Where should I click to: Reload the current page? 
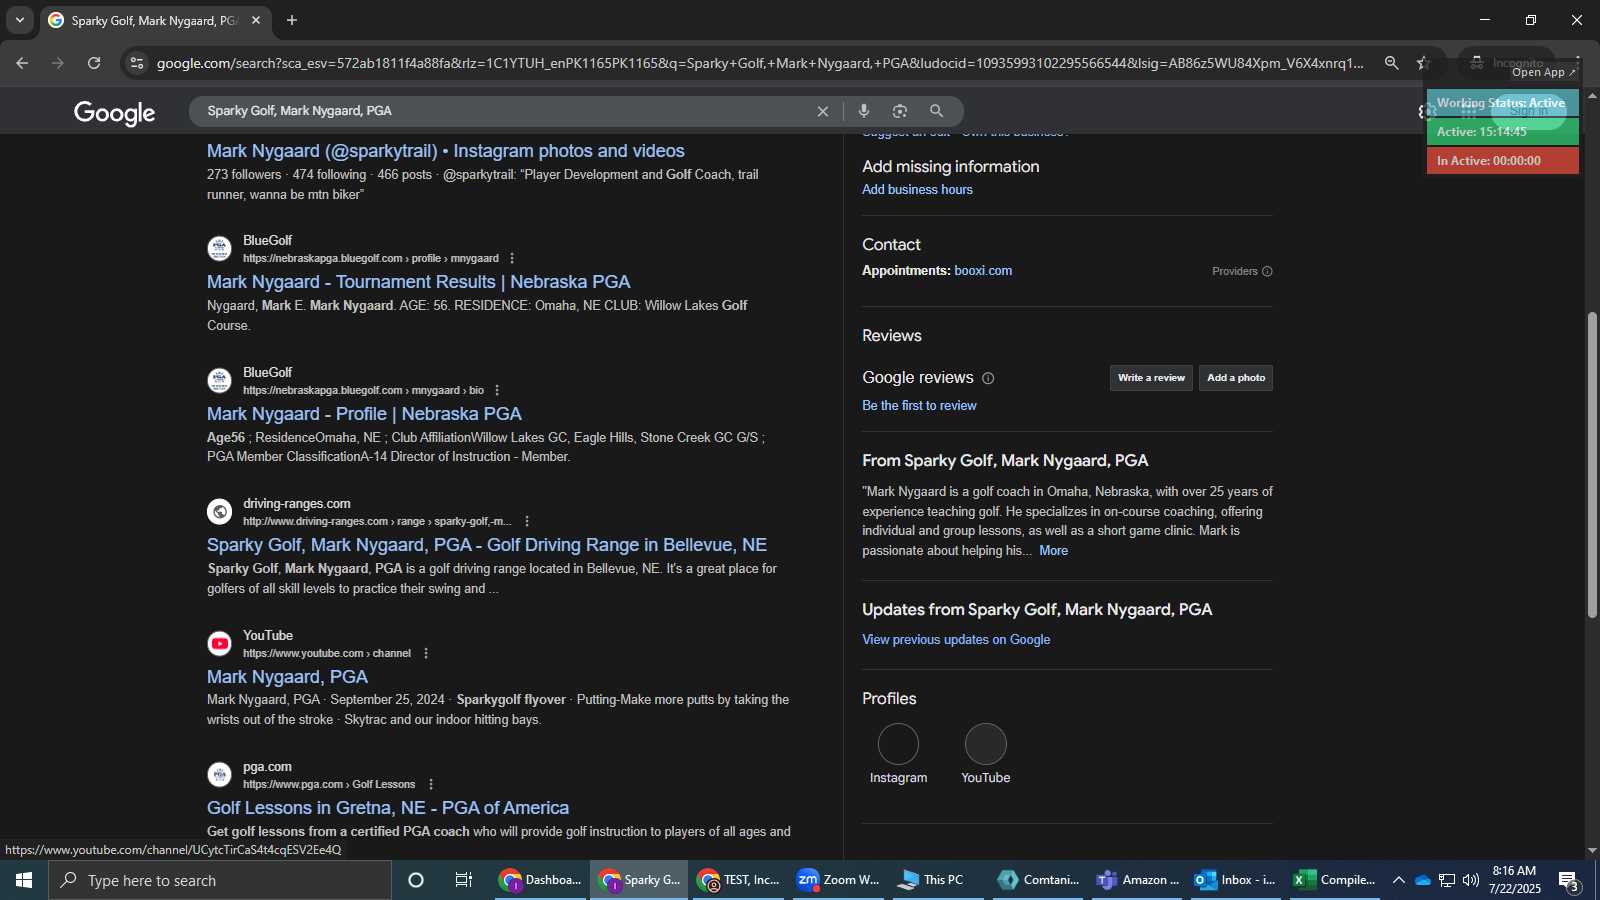94,63
